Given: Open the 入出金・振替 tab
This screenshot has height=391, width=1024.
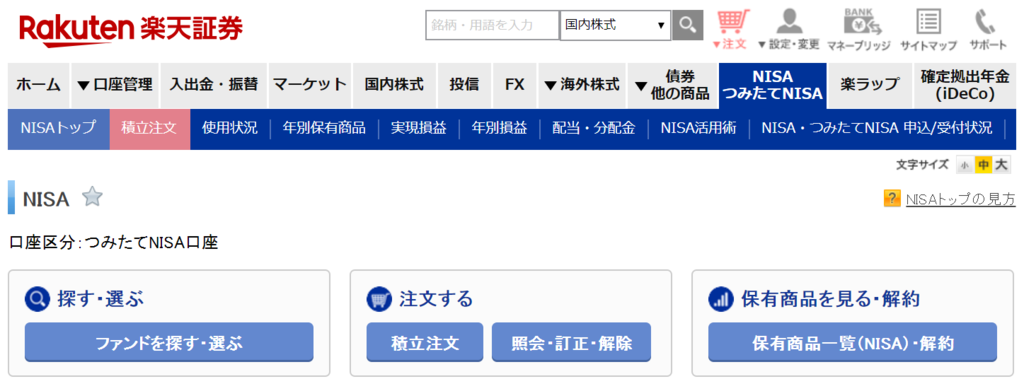Looking at the screenshot, I should coord(214,85).
